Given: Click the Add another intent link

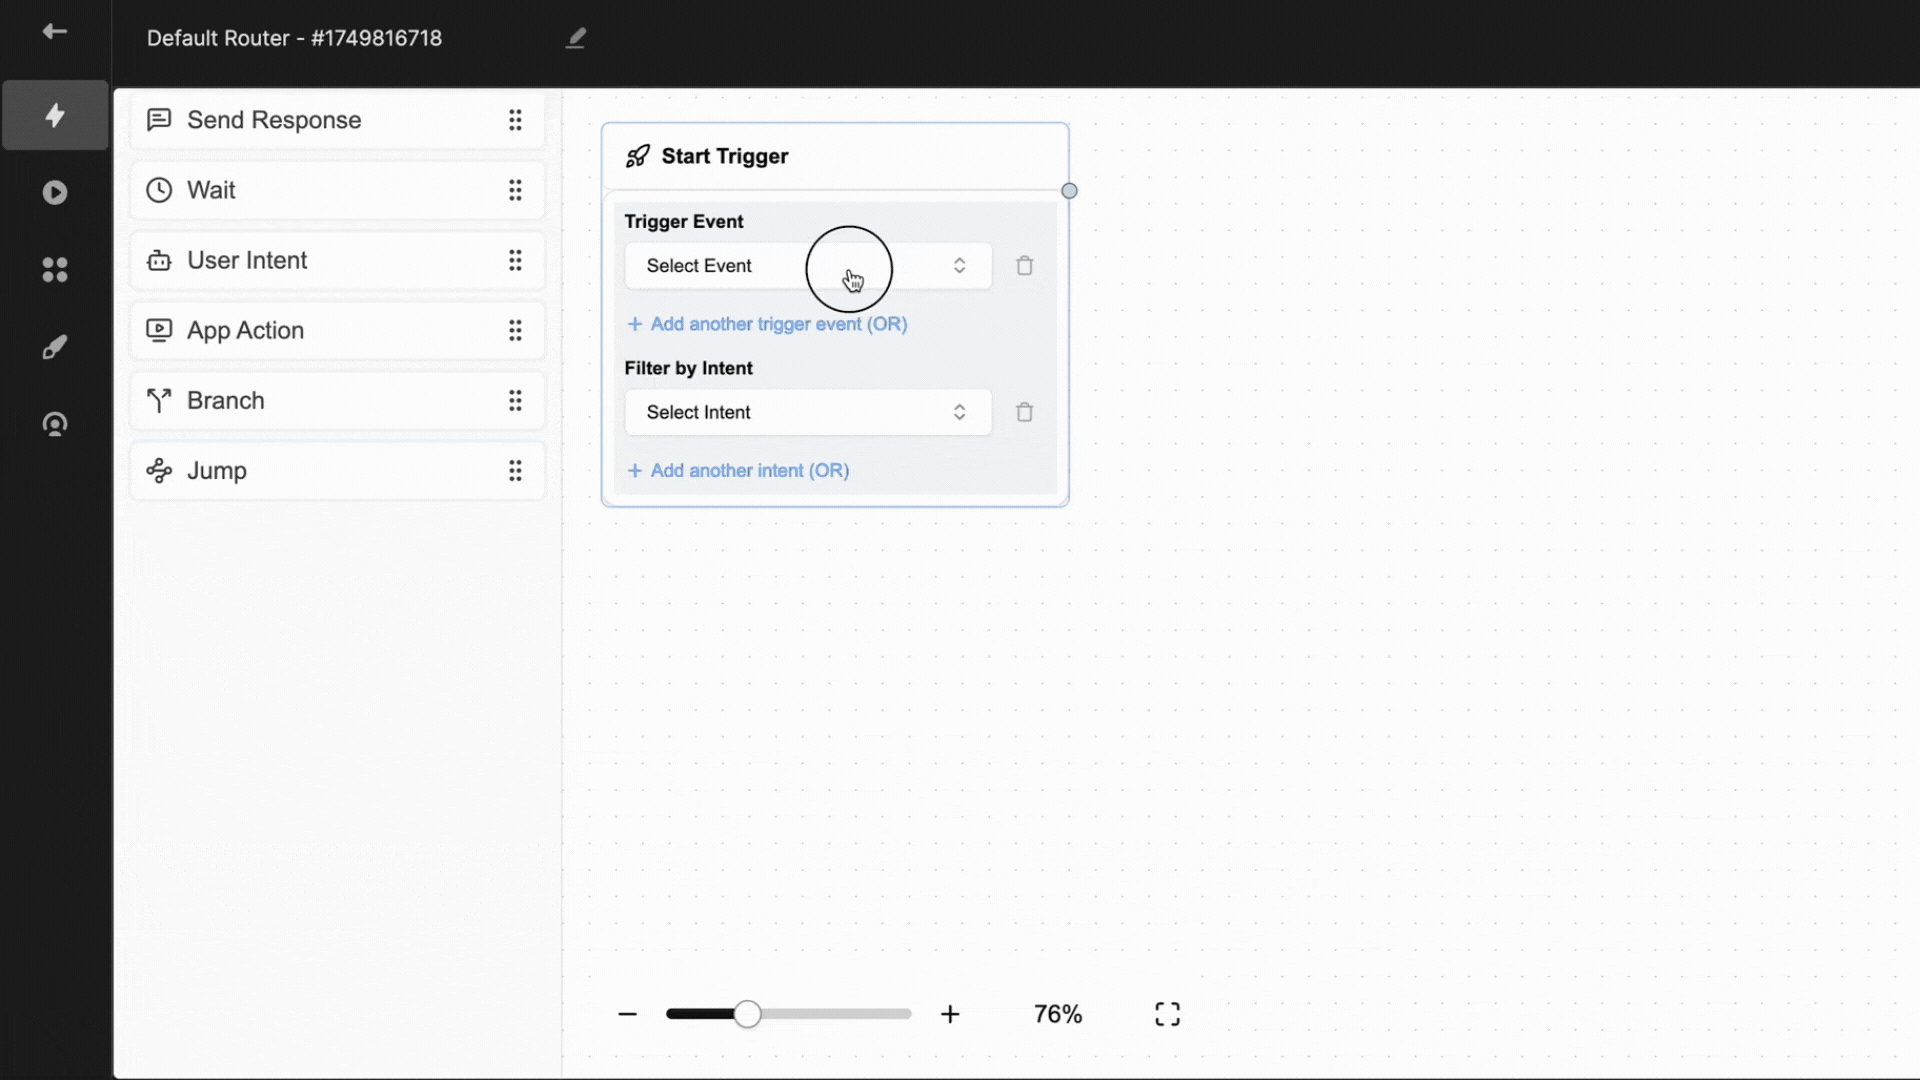Looking at the screenshot, I should click(x=738, y=470).
